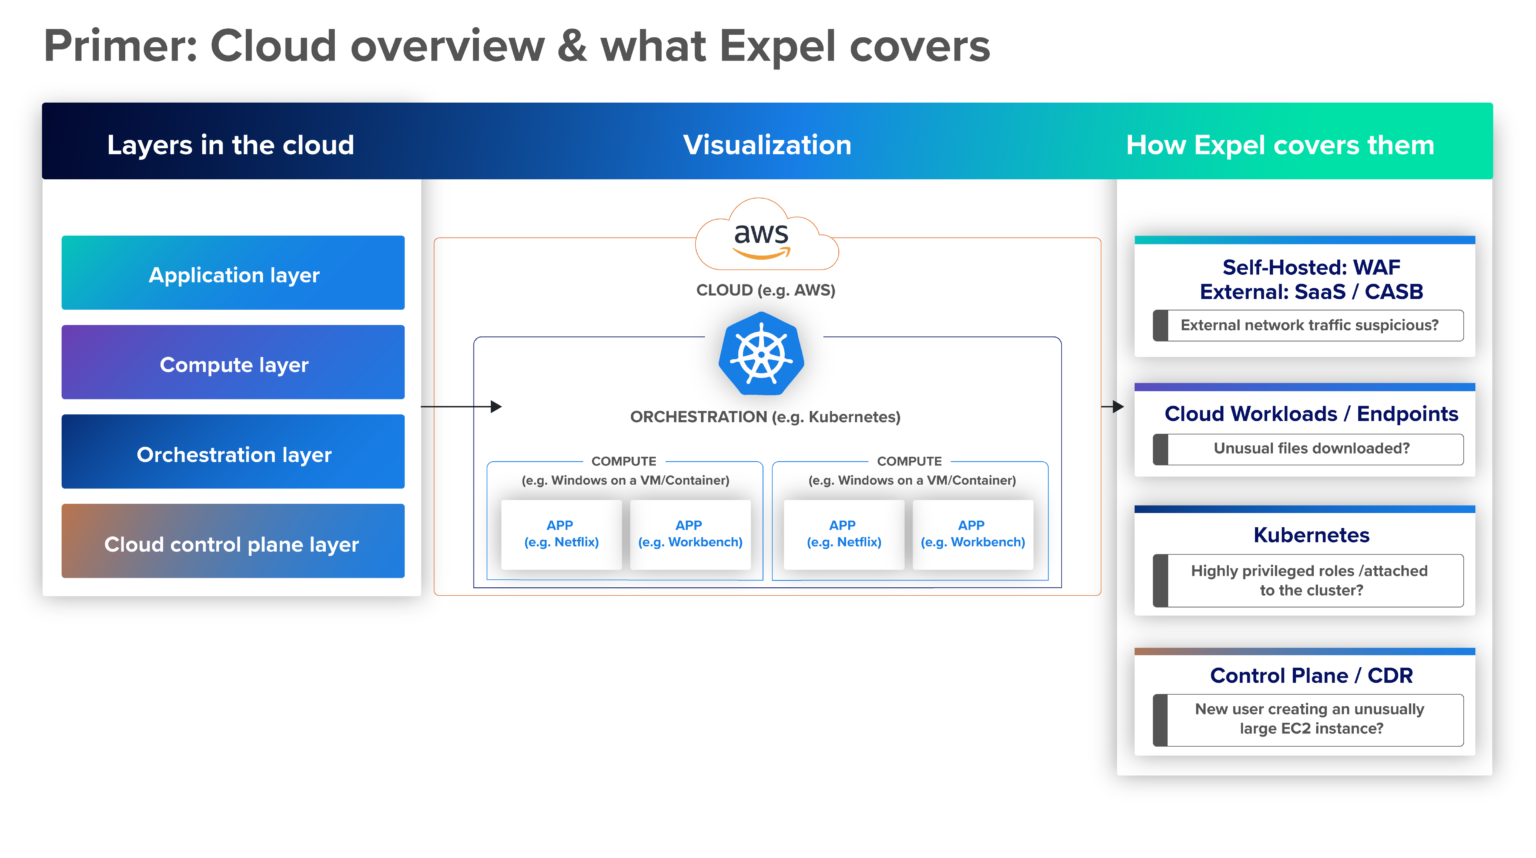The image size is (1536, 858).
Task: Switch to the Visualization header section
Action: tap(766, 144)
